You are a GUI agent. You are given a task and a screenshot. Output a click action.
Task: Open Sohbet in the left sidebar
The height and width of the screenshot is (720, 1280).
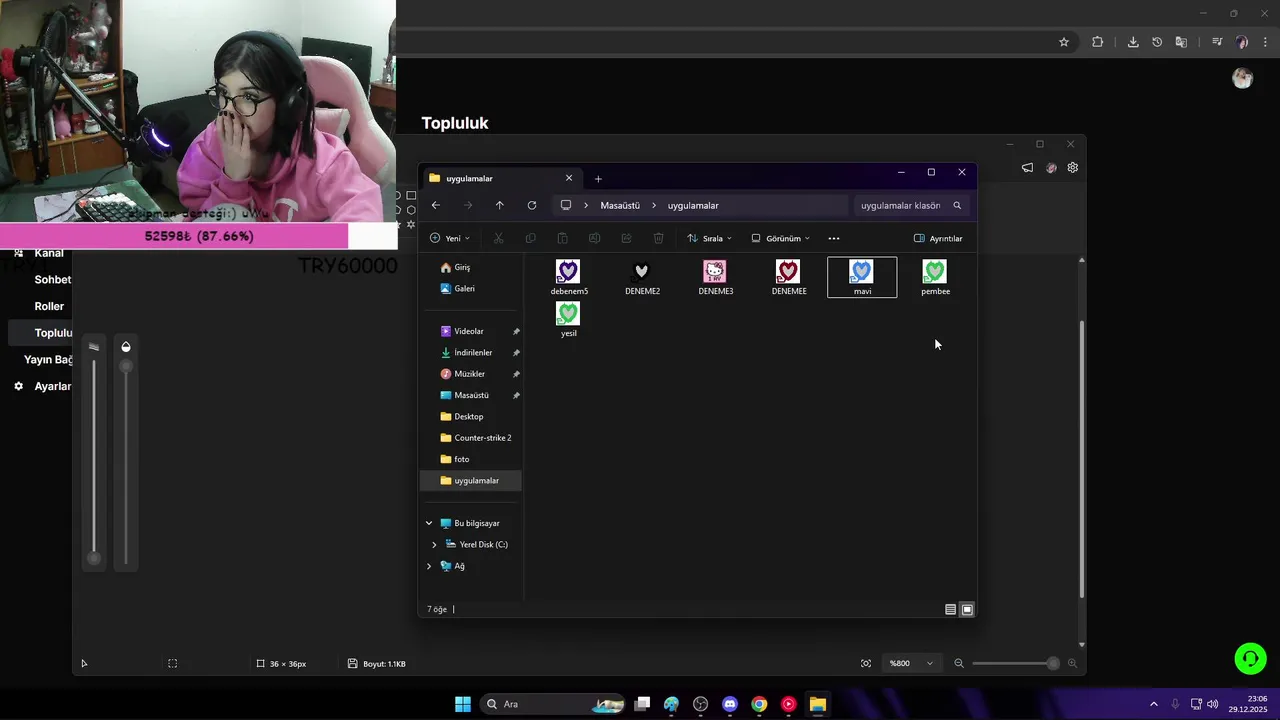point(53,280)
